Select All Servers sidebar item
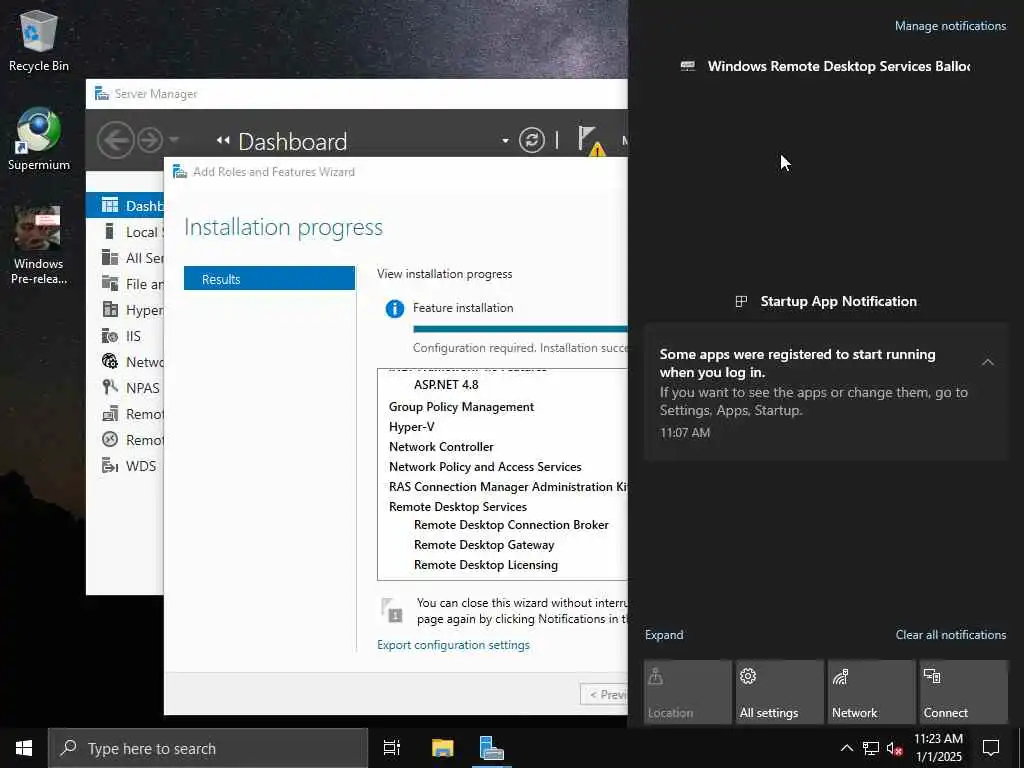 [x=125, y=258]
